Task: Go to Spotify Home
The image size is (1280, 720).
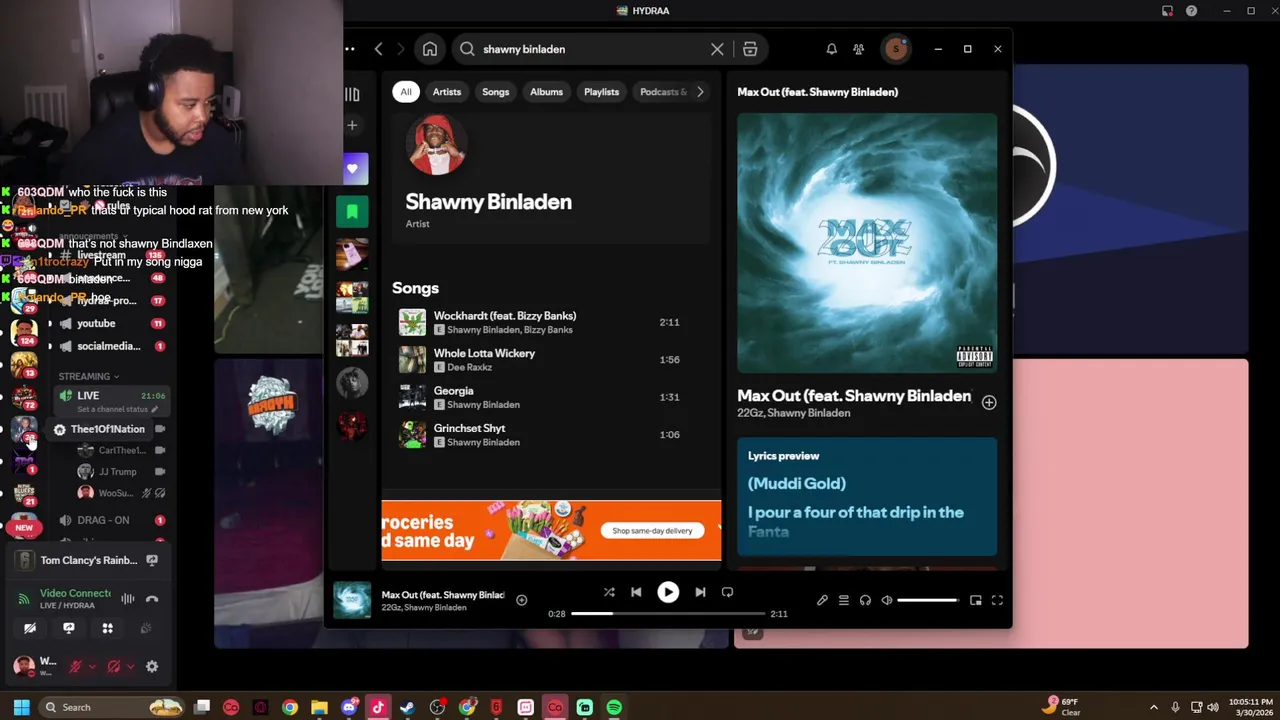Action: (x=430, y=49)
